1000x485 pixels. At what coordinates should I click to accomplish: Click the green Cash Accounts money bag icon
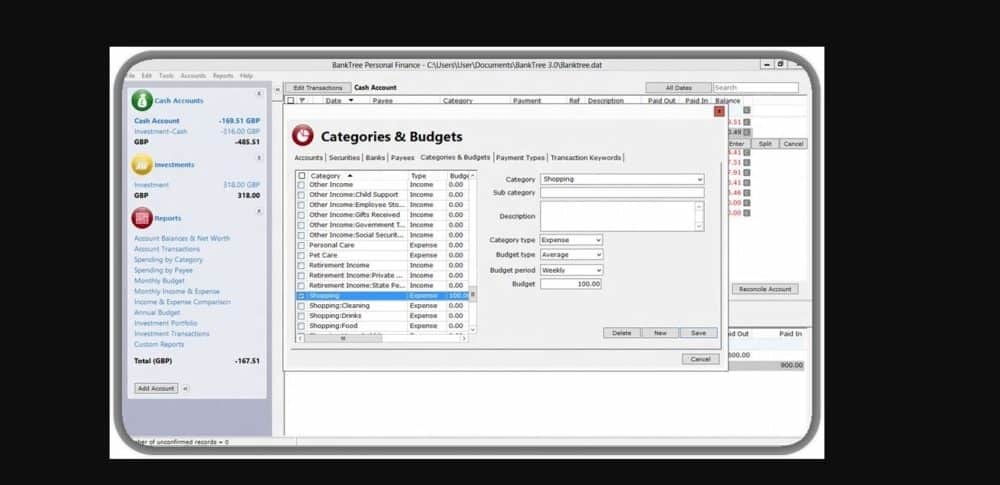coord(142,100)
